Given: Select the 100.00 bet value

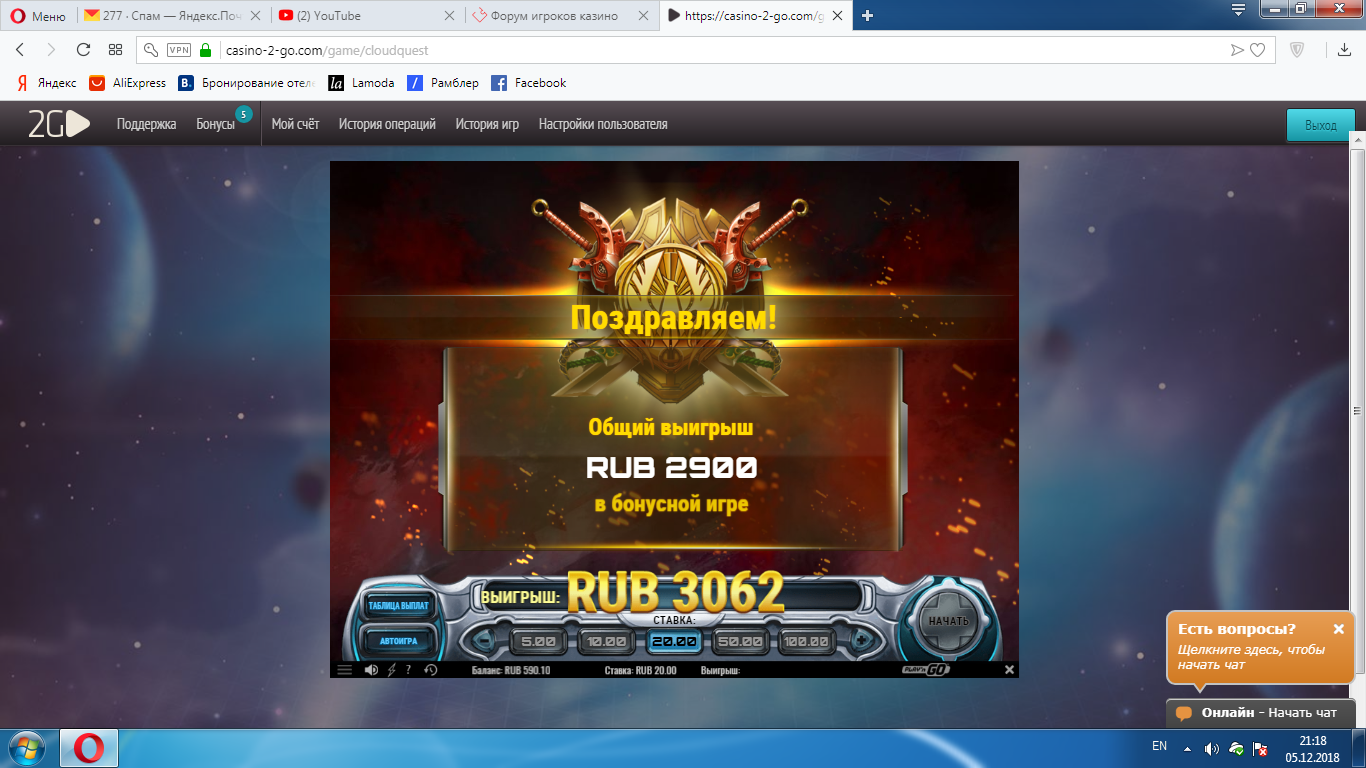Looking at the screenshot, I should tap(805, 641).
